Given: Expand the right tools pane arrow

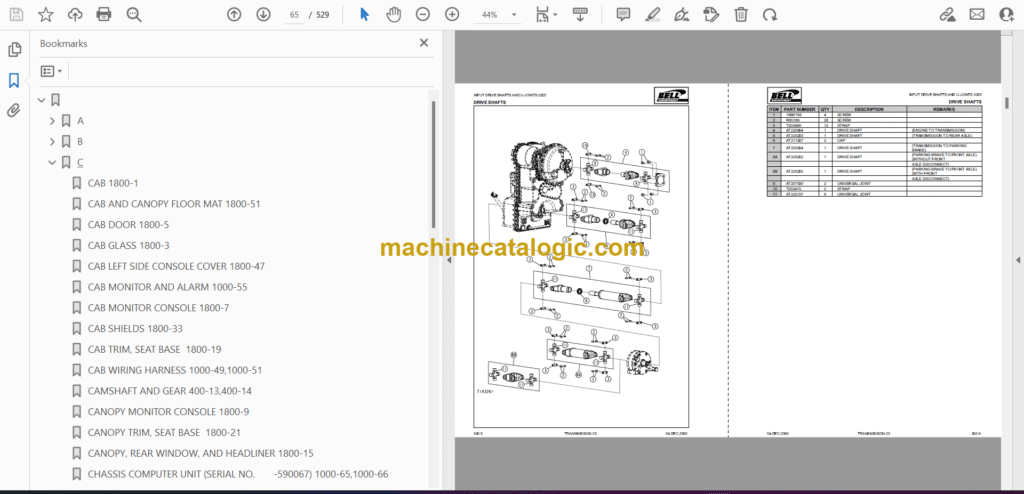Looking at the screenshot, I should (1017, 260).
